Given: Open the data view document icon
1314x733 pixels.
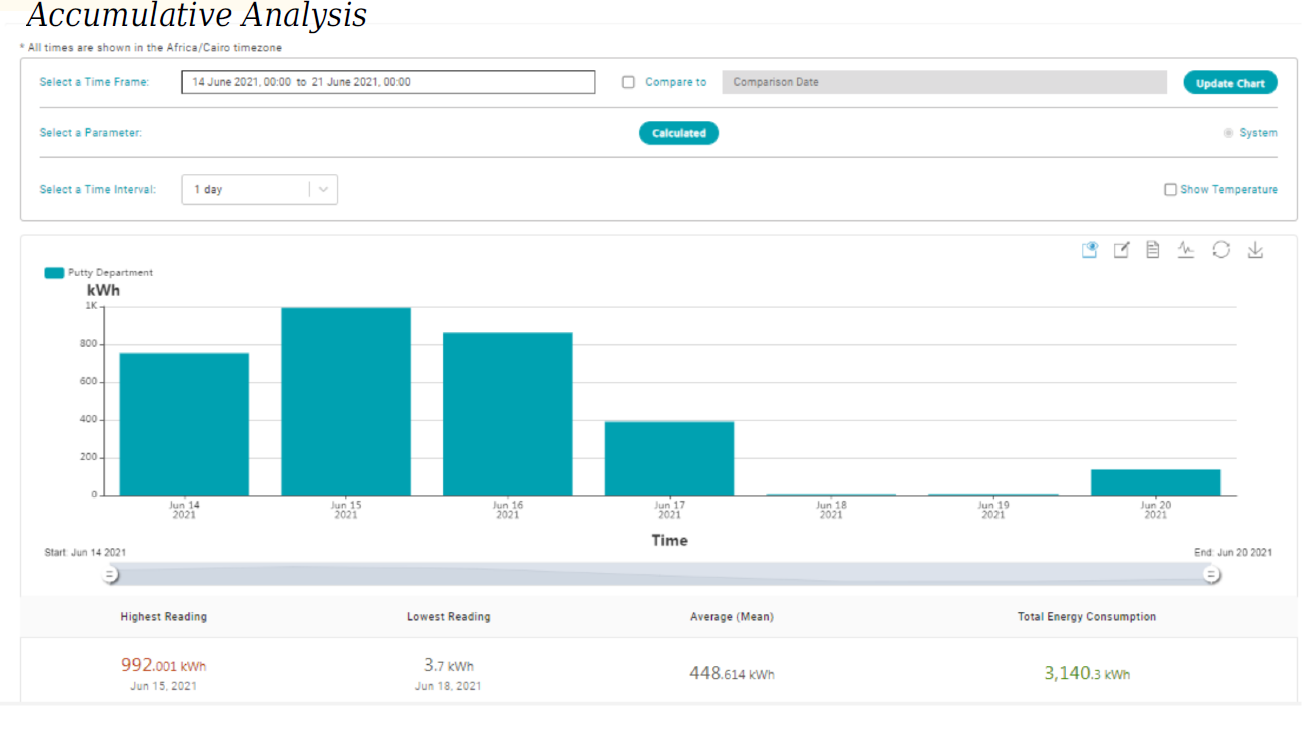Looking at the screenshot, I should coord(1153,250).
